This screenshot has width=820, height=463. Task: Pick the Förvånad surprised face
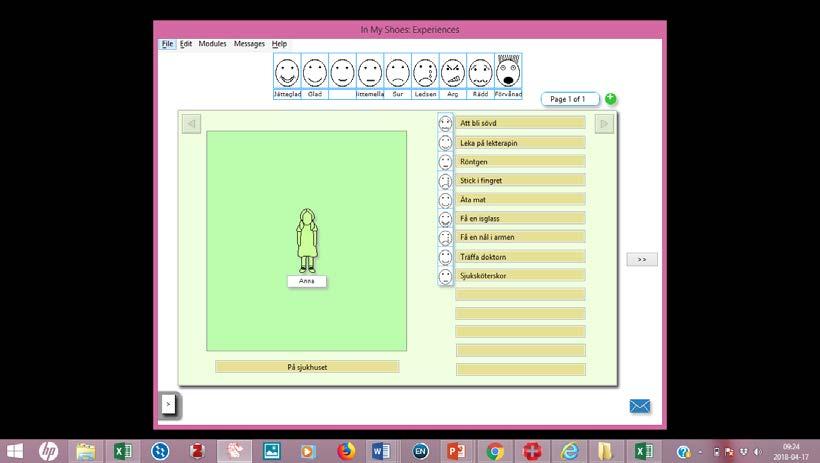click(508, 72)
